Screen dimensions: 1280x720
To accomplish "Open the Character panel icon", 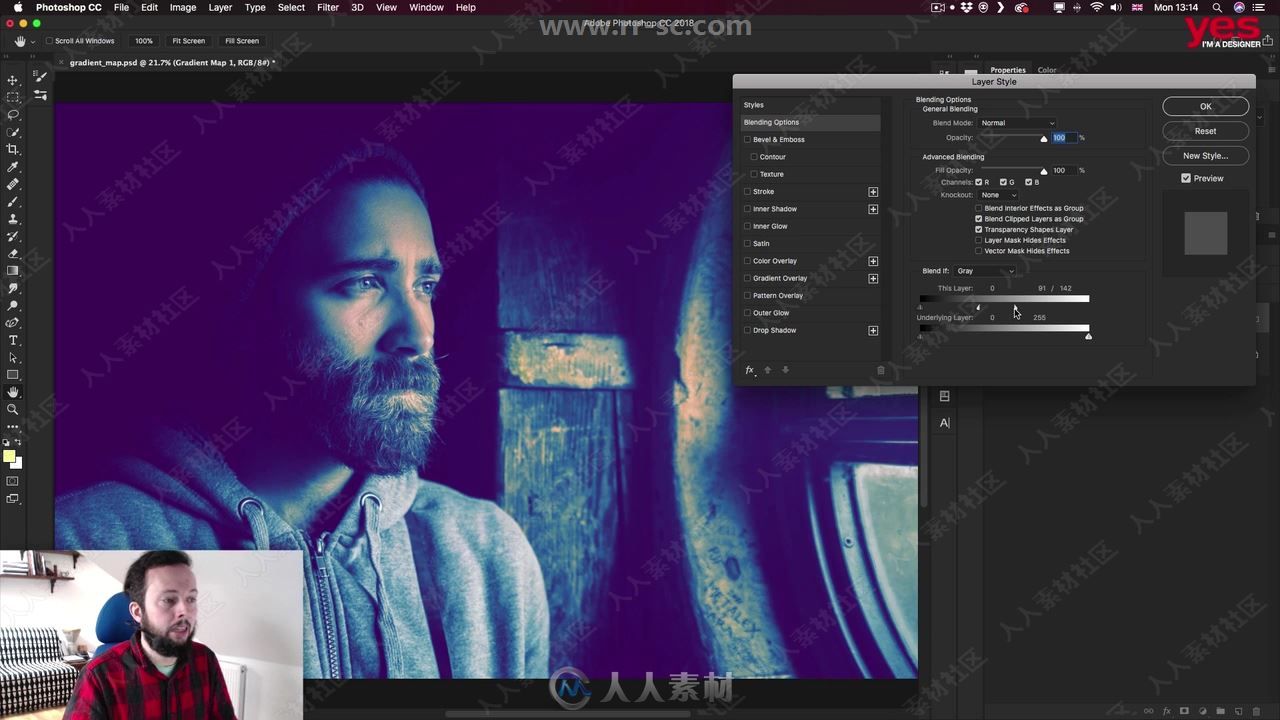I will tap(944, 423).
